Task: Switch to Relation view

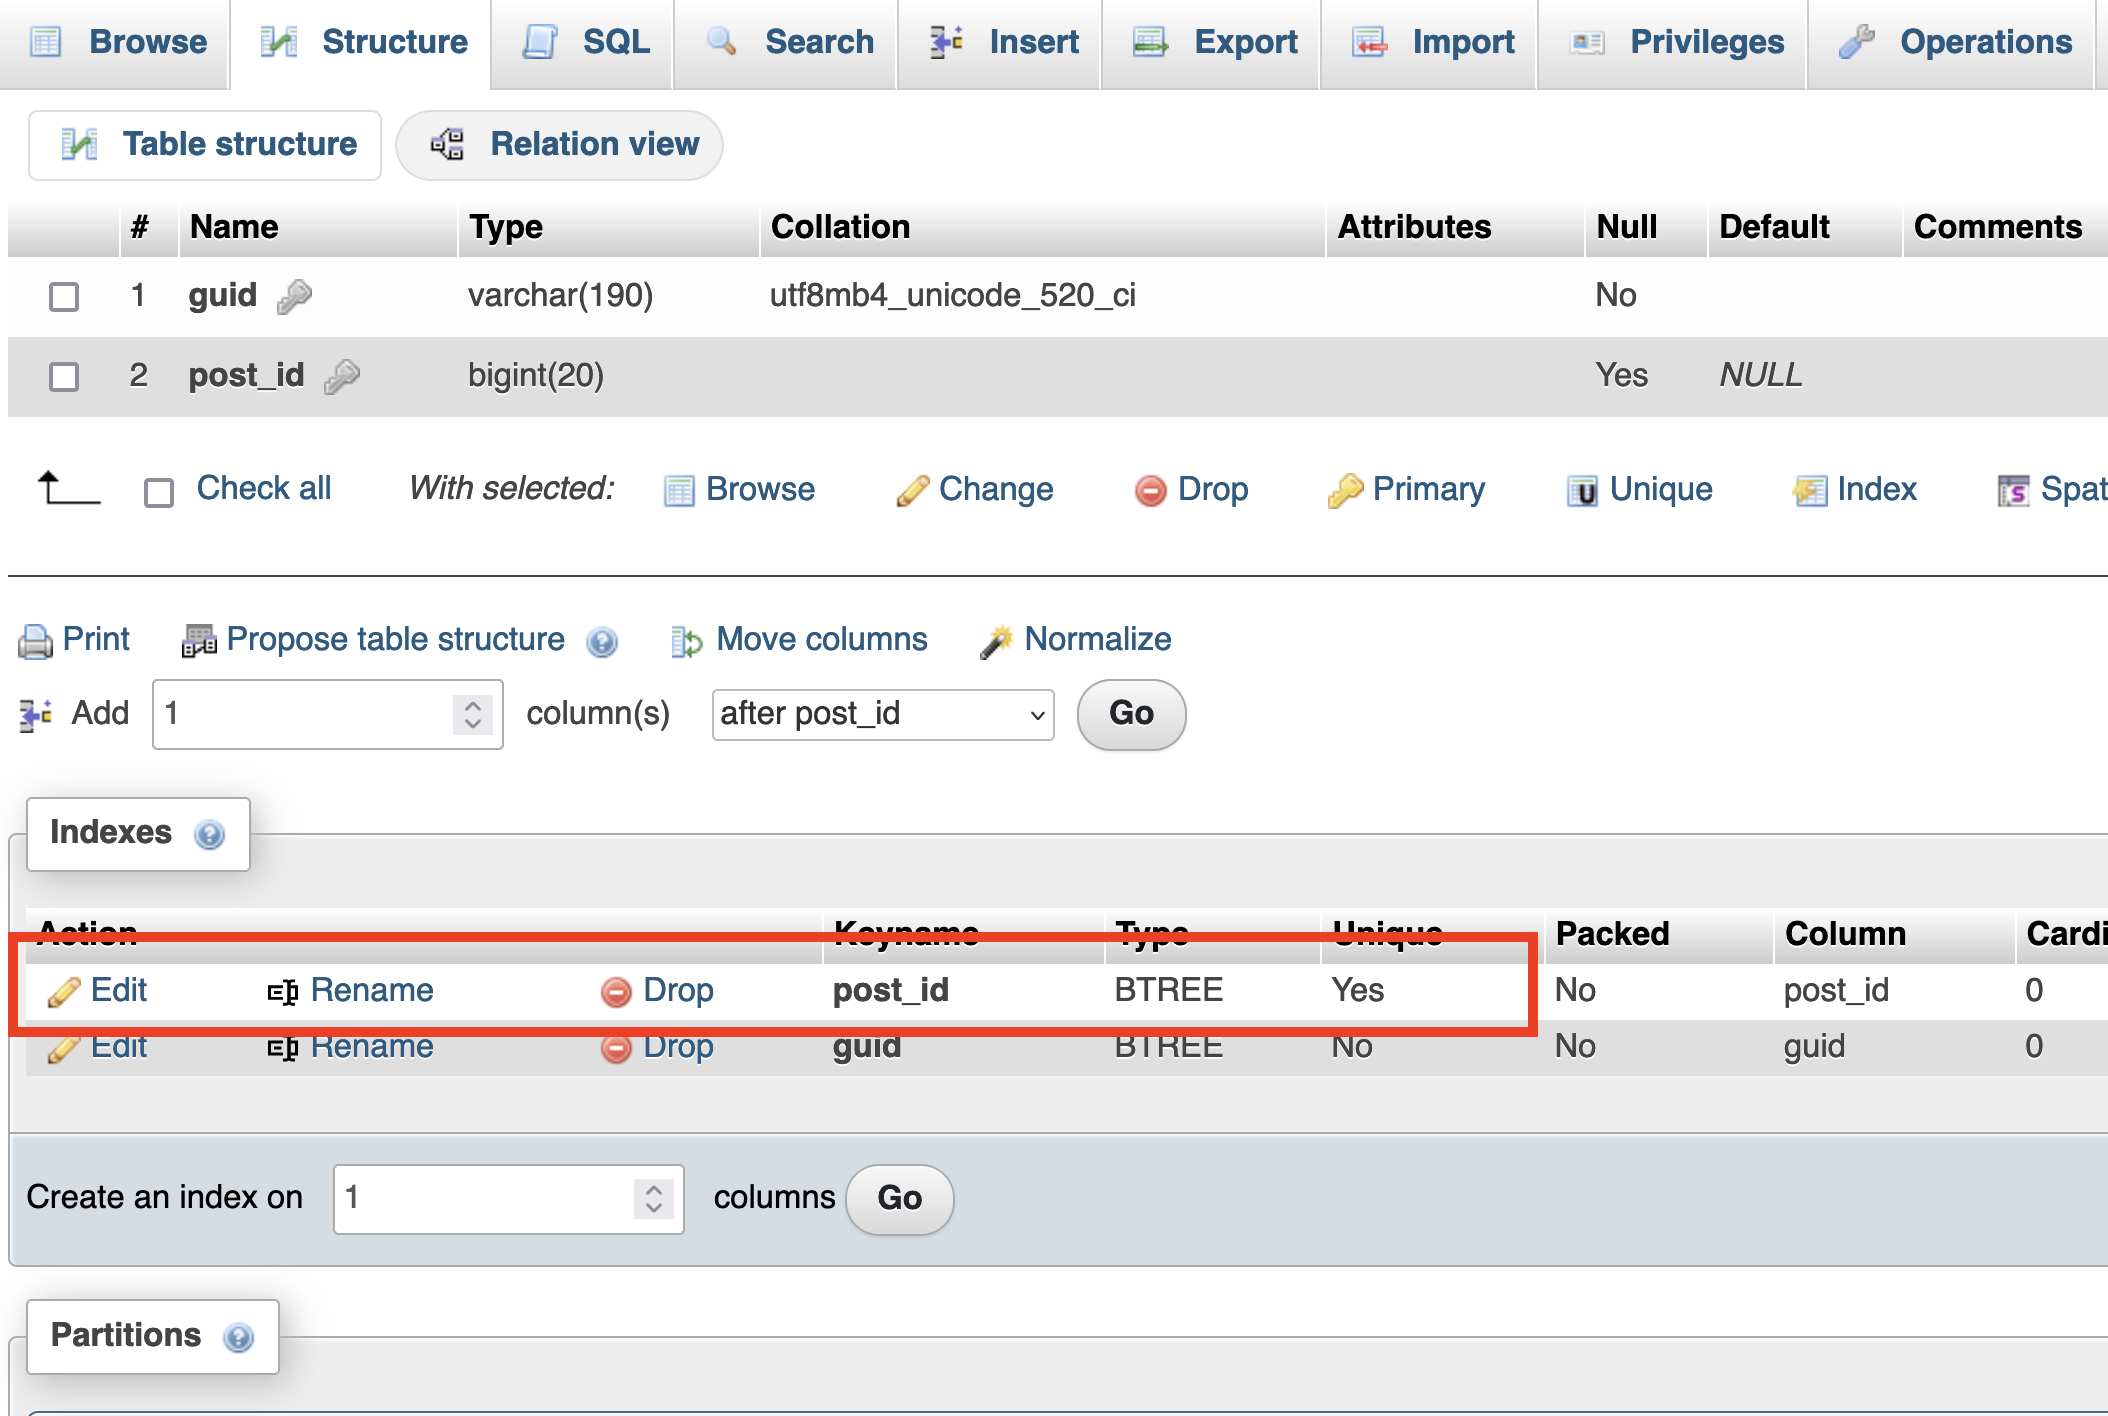Action: (560, 145)
